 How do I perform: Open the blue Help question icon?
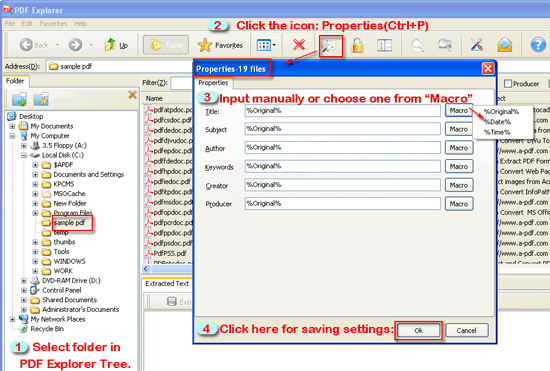click(538, 45)
